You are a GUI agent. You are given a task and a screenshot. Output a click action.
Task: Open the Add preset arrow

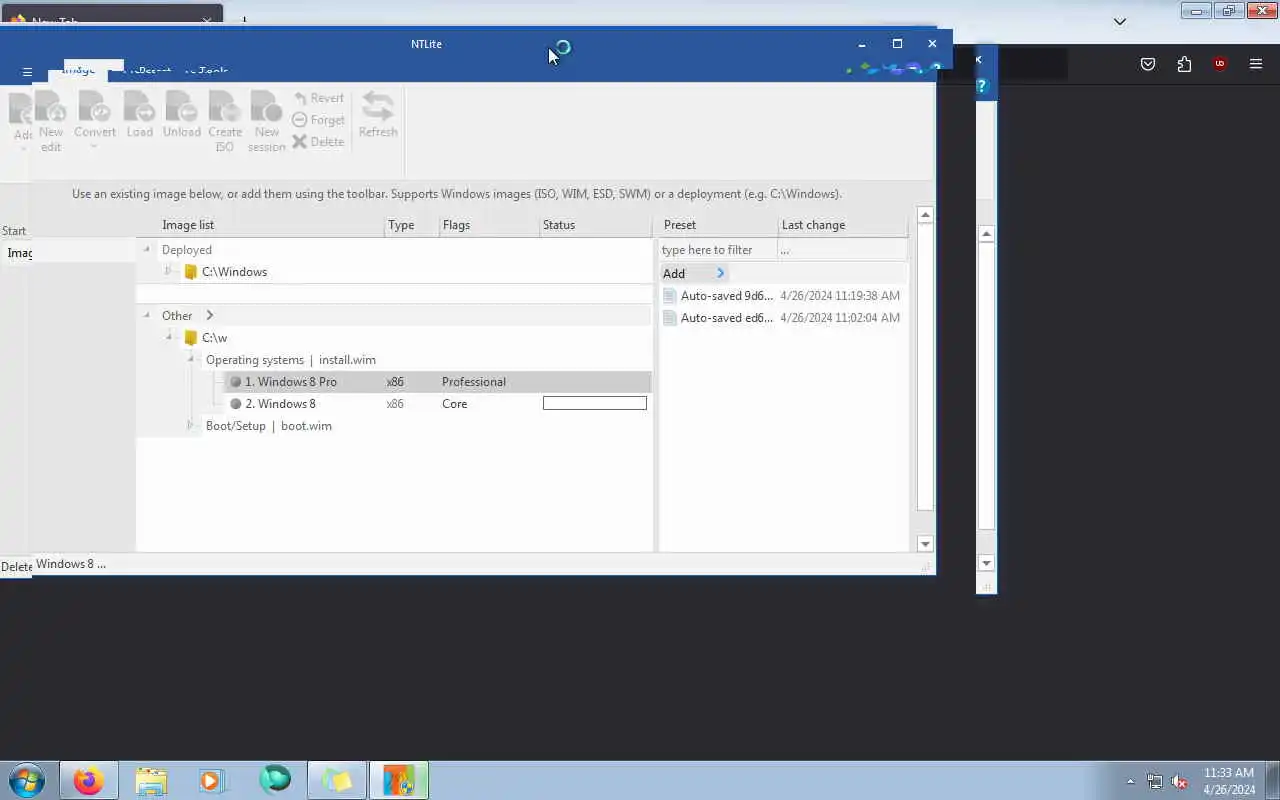pos(720,274)
